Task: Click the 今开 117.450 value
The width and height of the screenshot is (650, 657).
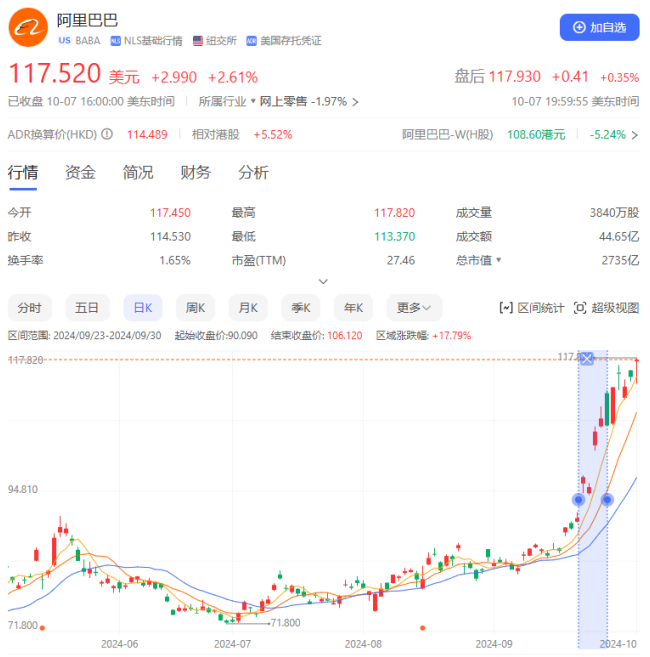Action: point(170,213)
